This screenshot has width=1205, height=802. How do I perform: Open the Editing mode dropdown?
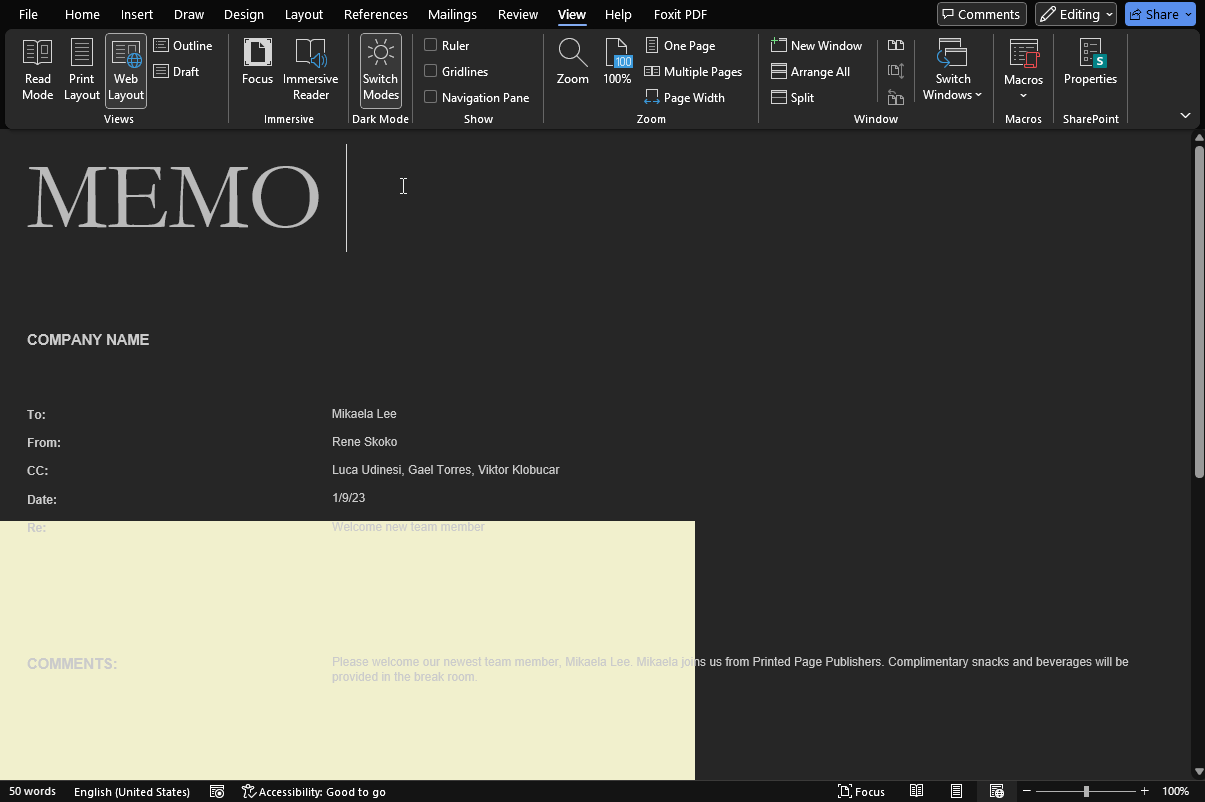pos(1076,14)
